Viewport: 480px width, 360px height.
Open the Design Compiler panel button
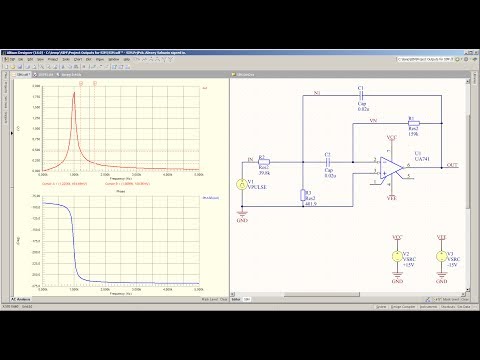(403, 307)
